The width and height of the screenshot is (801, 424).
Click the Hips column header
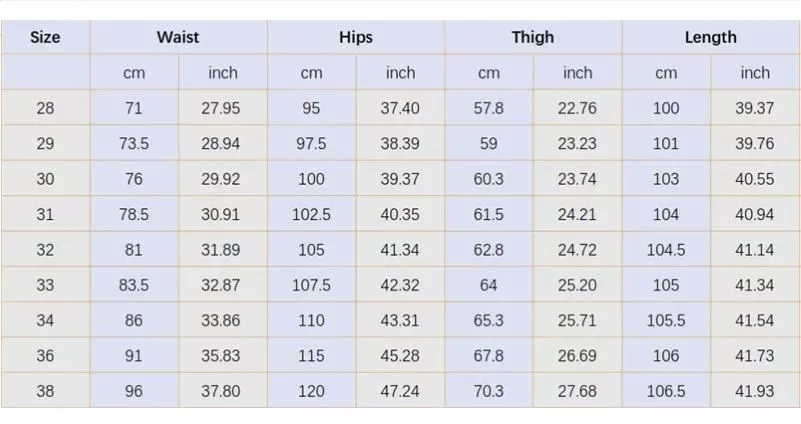(355, 38)
